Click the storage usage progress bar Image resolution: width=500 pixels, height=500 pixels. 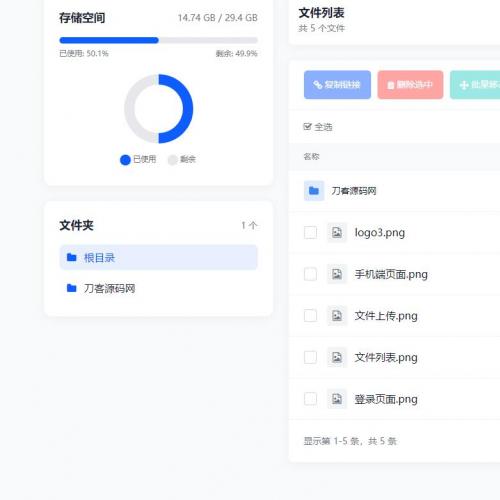click(158, 40)
